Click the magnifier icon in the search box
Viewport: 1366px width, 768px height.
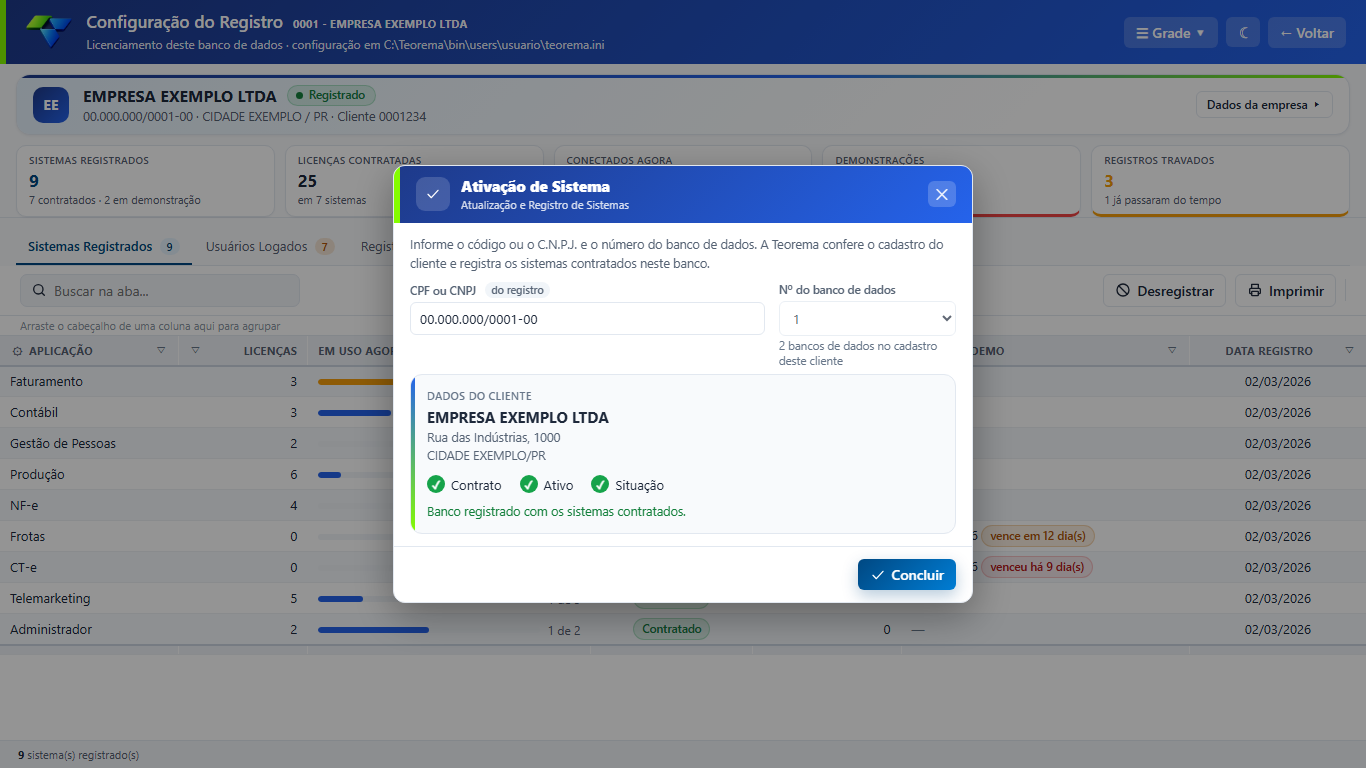click(x=39, y=291)
